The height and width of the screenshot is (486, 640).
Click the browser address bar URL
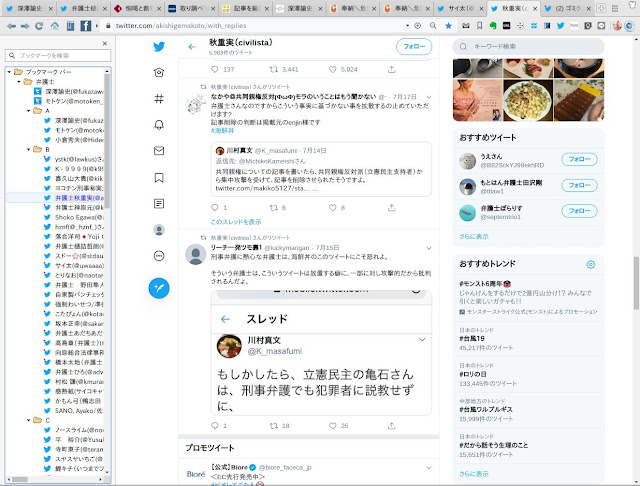point(181,26)
